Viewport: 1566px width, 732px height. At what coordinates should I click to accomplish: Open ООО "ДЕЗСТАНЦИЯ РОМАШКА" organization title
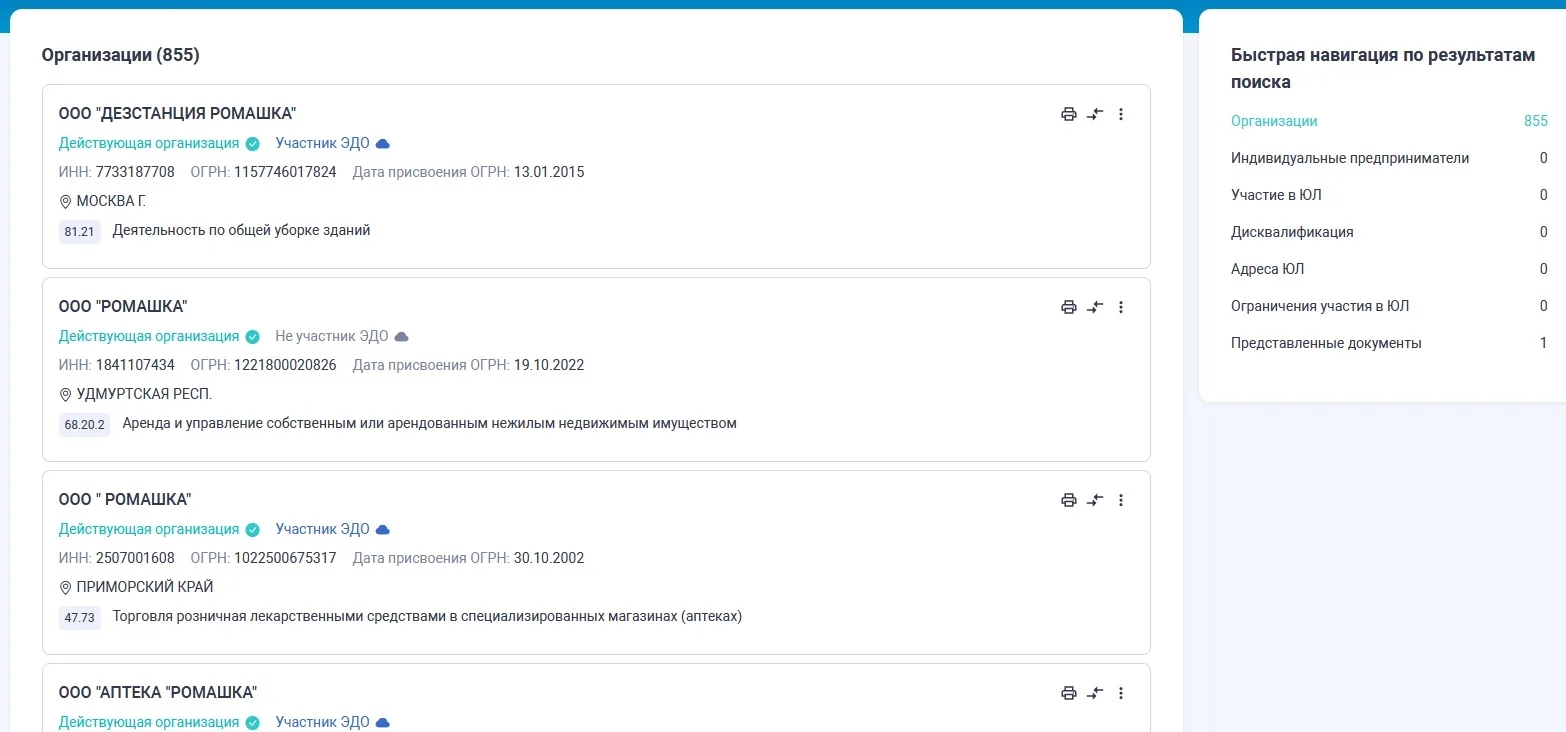pos(177,113)
